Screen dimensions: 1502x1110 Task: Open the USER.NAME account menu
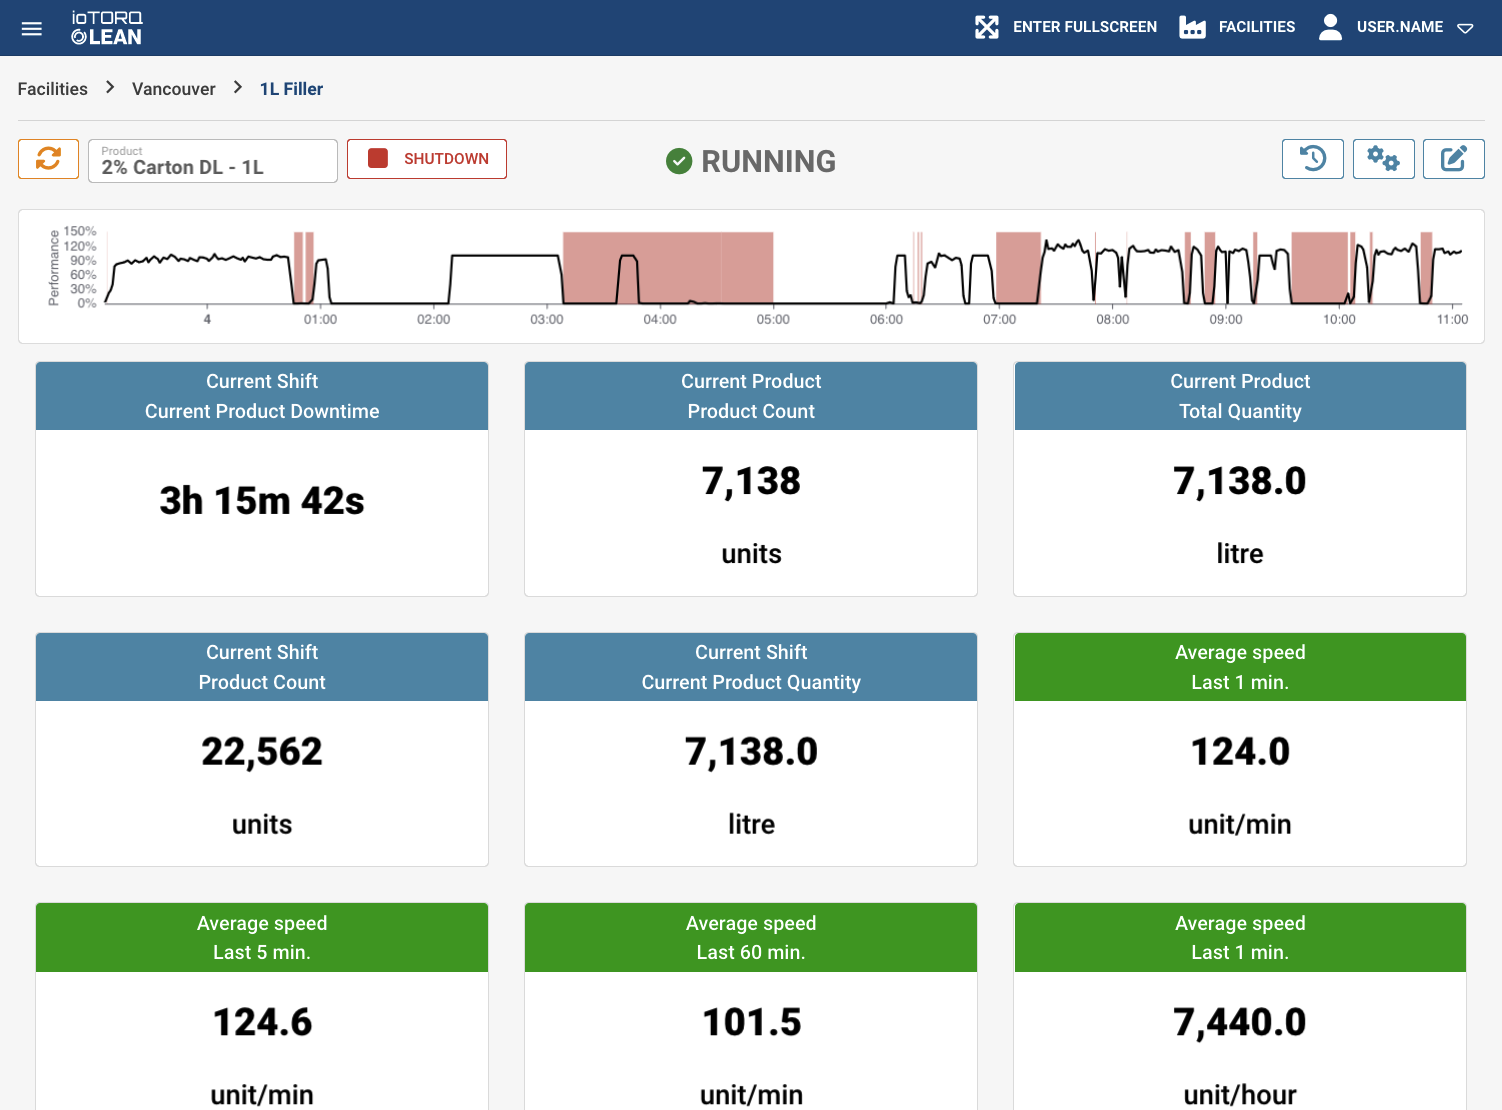[1400, 27]
